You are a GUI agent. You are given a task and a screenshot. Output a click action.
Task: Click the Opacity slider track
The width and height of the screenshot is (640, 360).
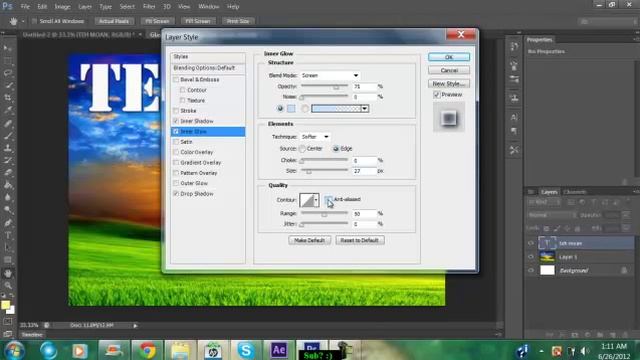click(324, 86)
